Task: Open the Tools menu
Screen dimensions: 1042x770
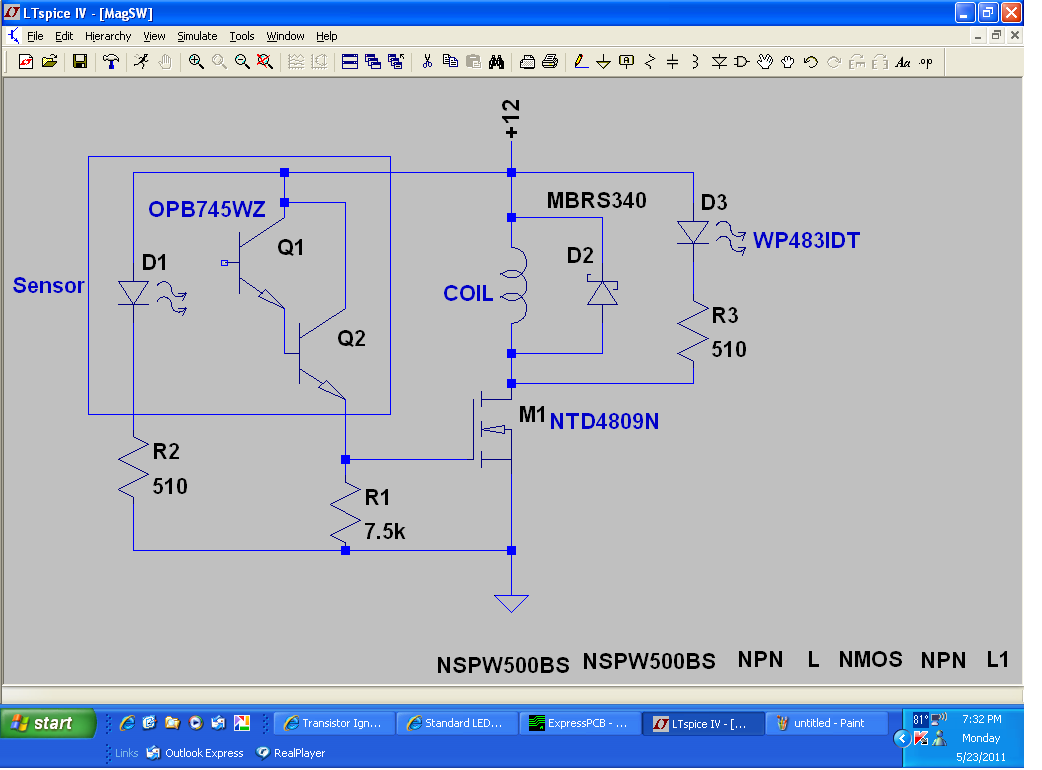Action: click(x=242, y=36)
